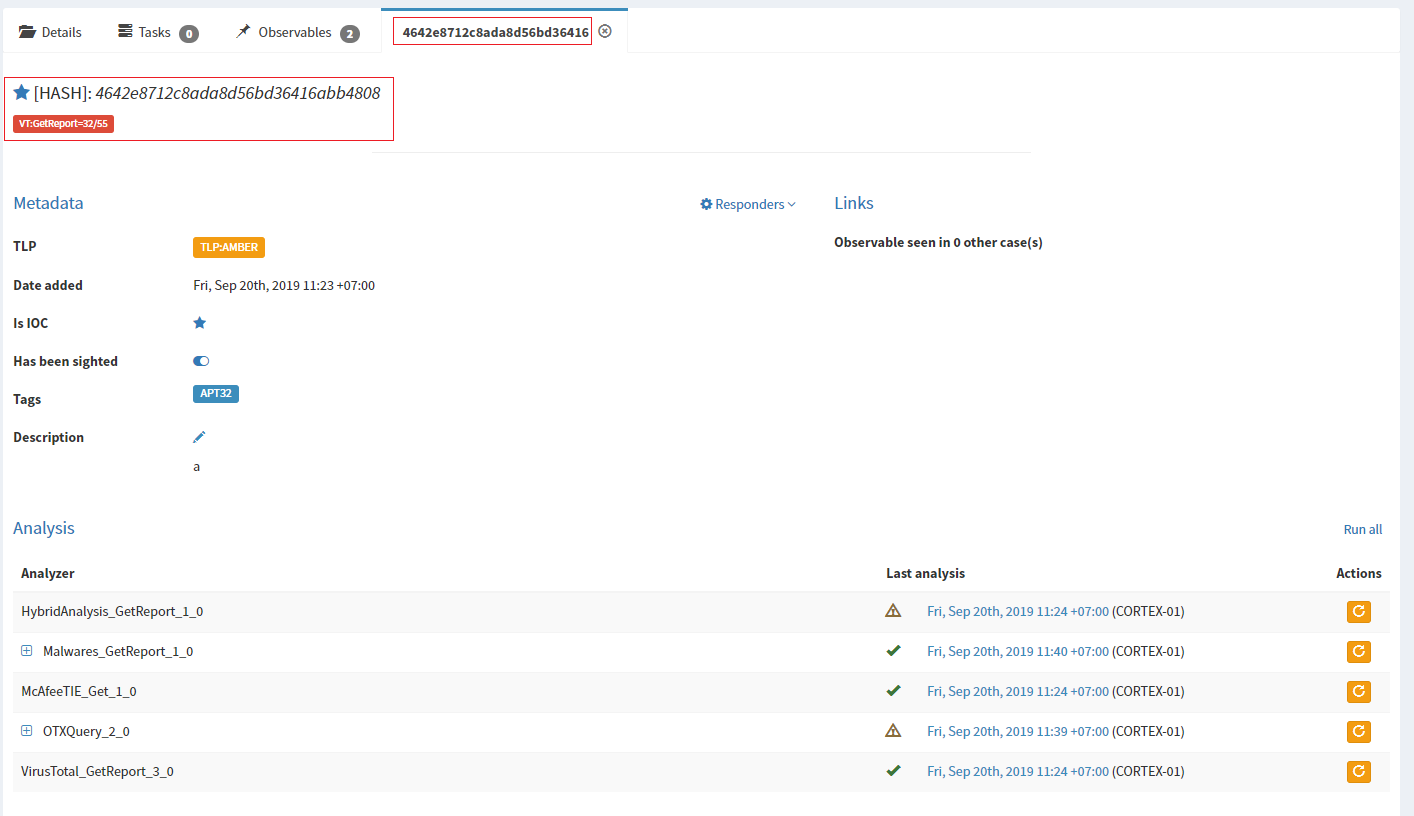Toggle the Has been sighted switch
This screenshot has height=816, width=1414.
[200, 361]
